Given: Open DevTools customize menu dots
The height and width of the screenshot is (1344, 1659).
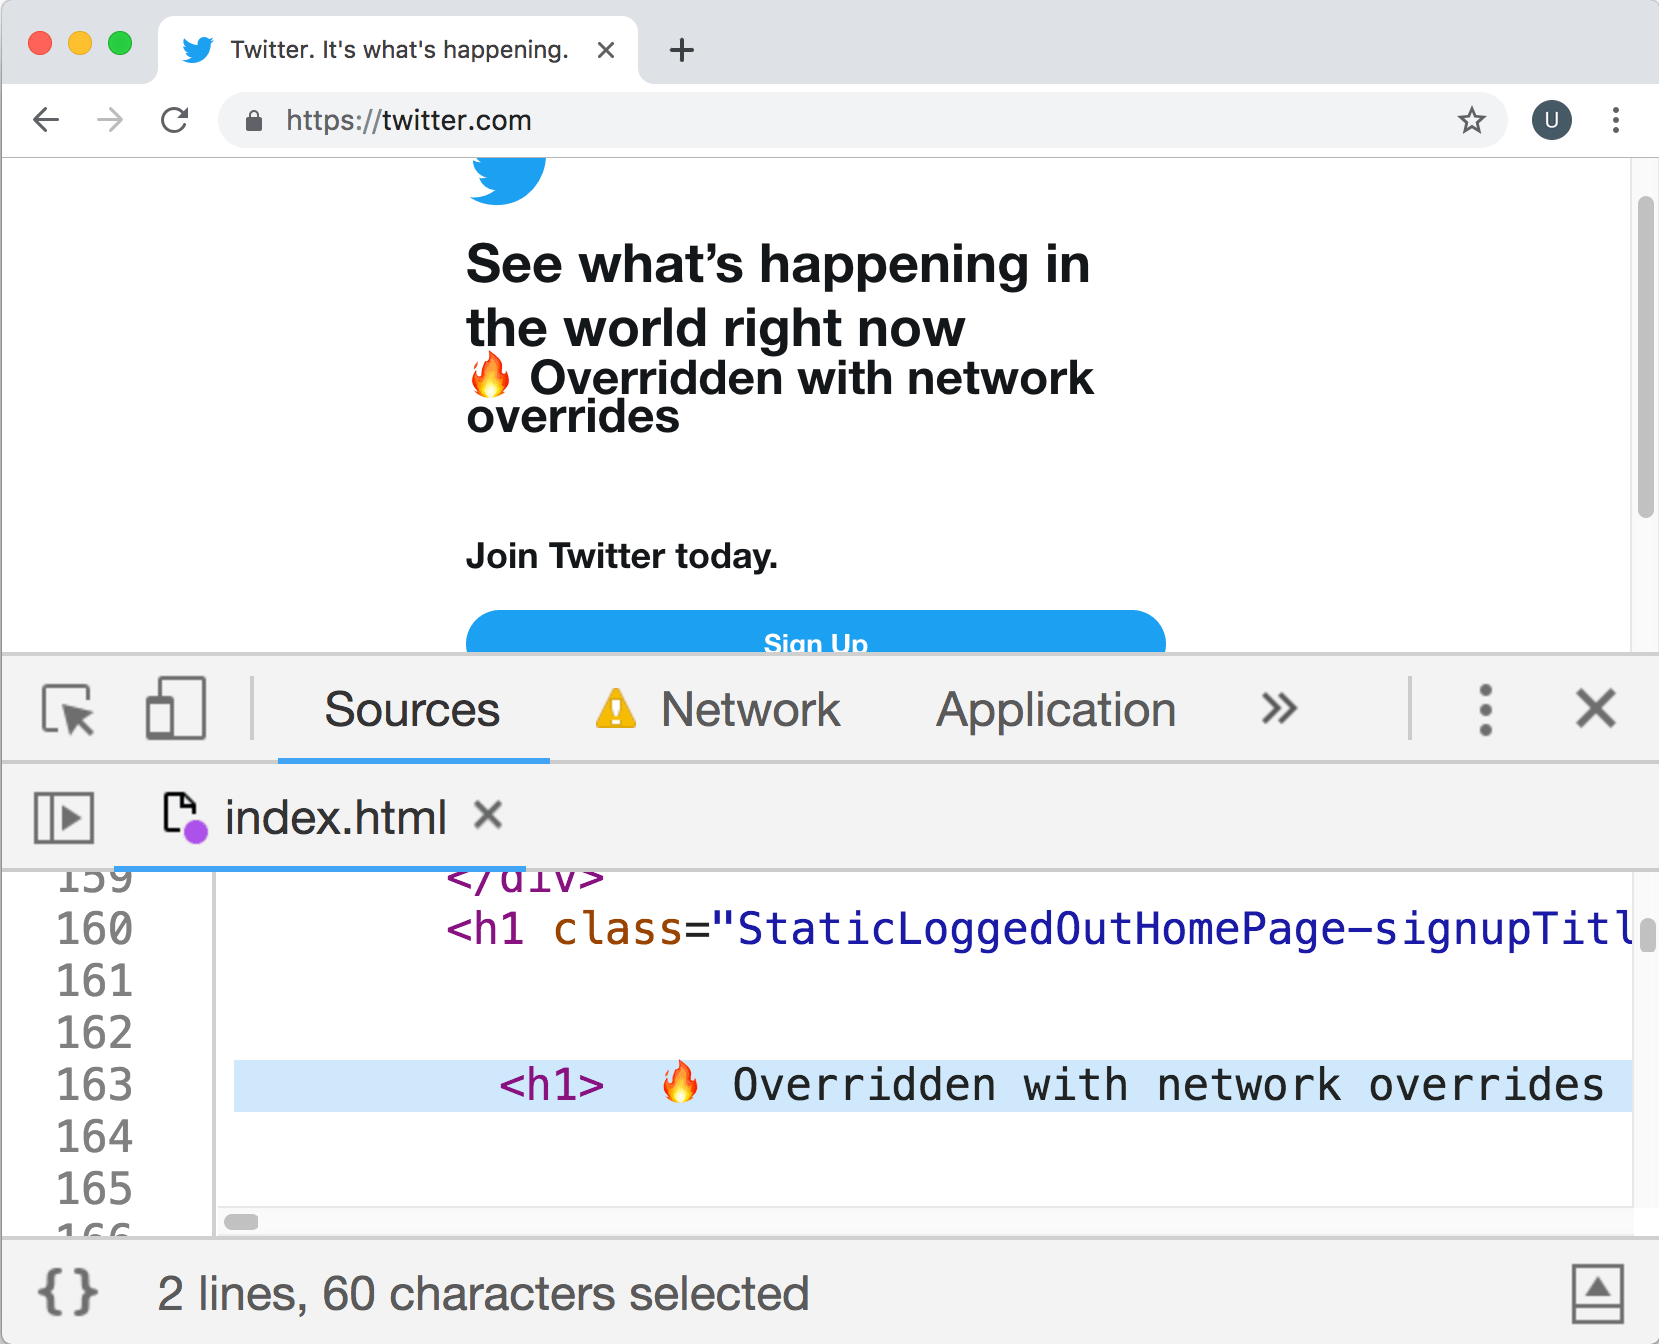Looking at the screenshot, I should click(x=1486, y=710).
